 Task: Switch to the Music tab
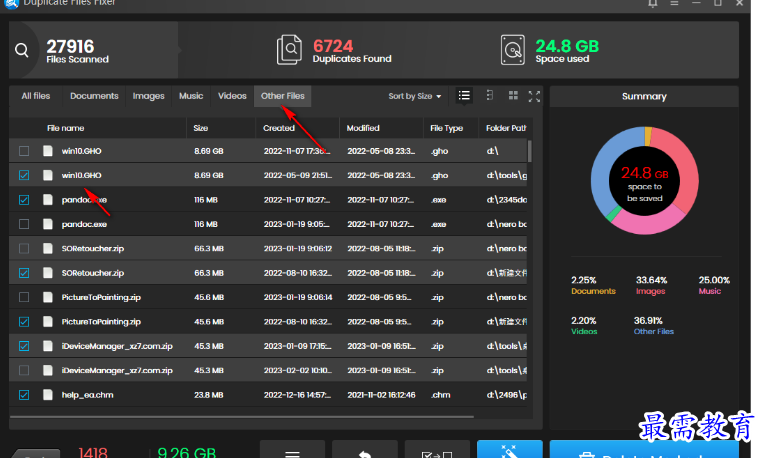pyautogui.click(x=191, y=96)
